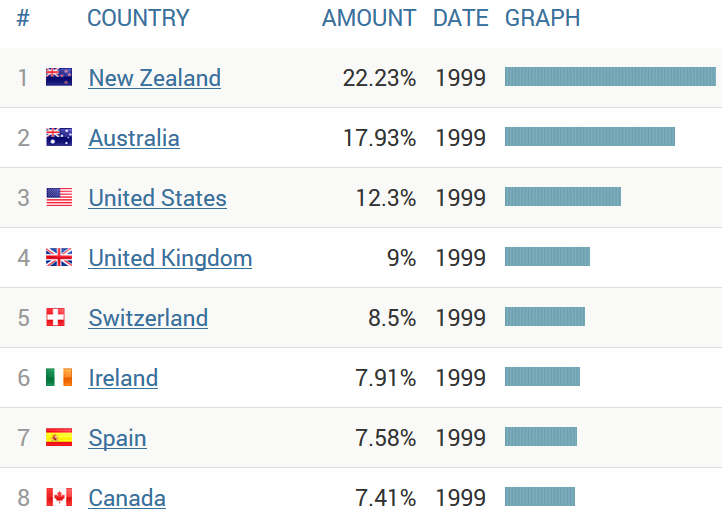Screen dimensions: 722x524
Task: Click the United Kingdom flag icon
Action: click(x=59, y=257)
